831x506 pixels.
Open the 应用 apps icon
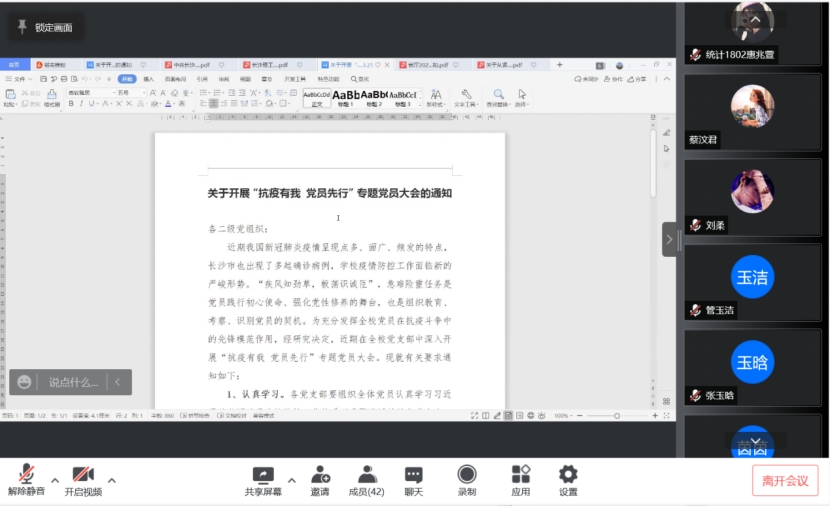coord(520,475)
